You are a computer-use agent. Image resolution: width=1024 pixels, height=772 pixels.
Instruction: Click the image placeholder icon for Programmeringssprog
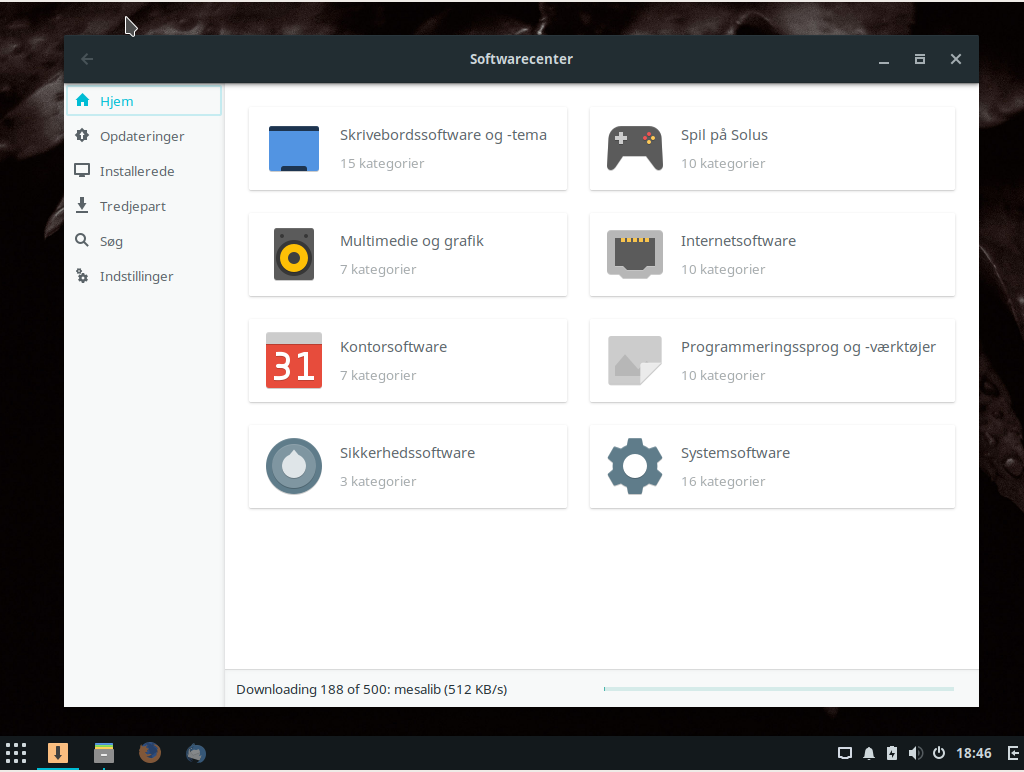click(635, 361)
